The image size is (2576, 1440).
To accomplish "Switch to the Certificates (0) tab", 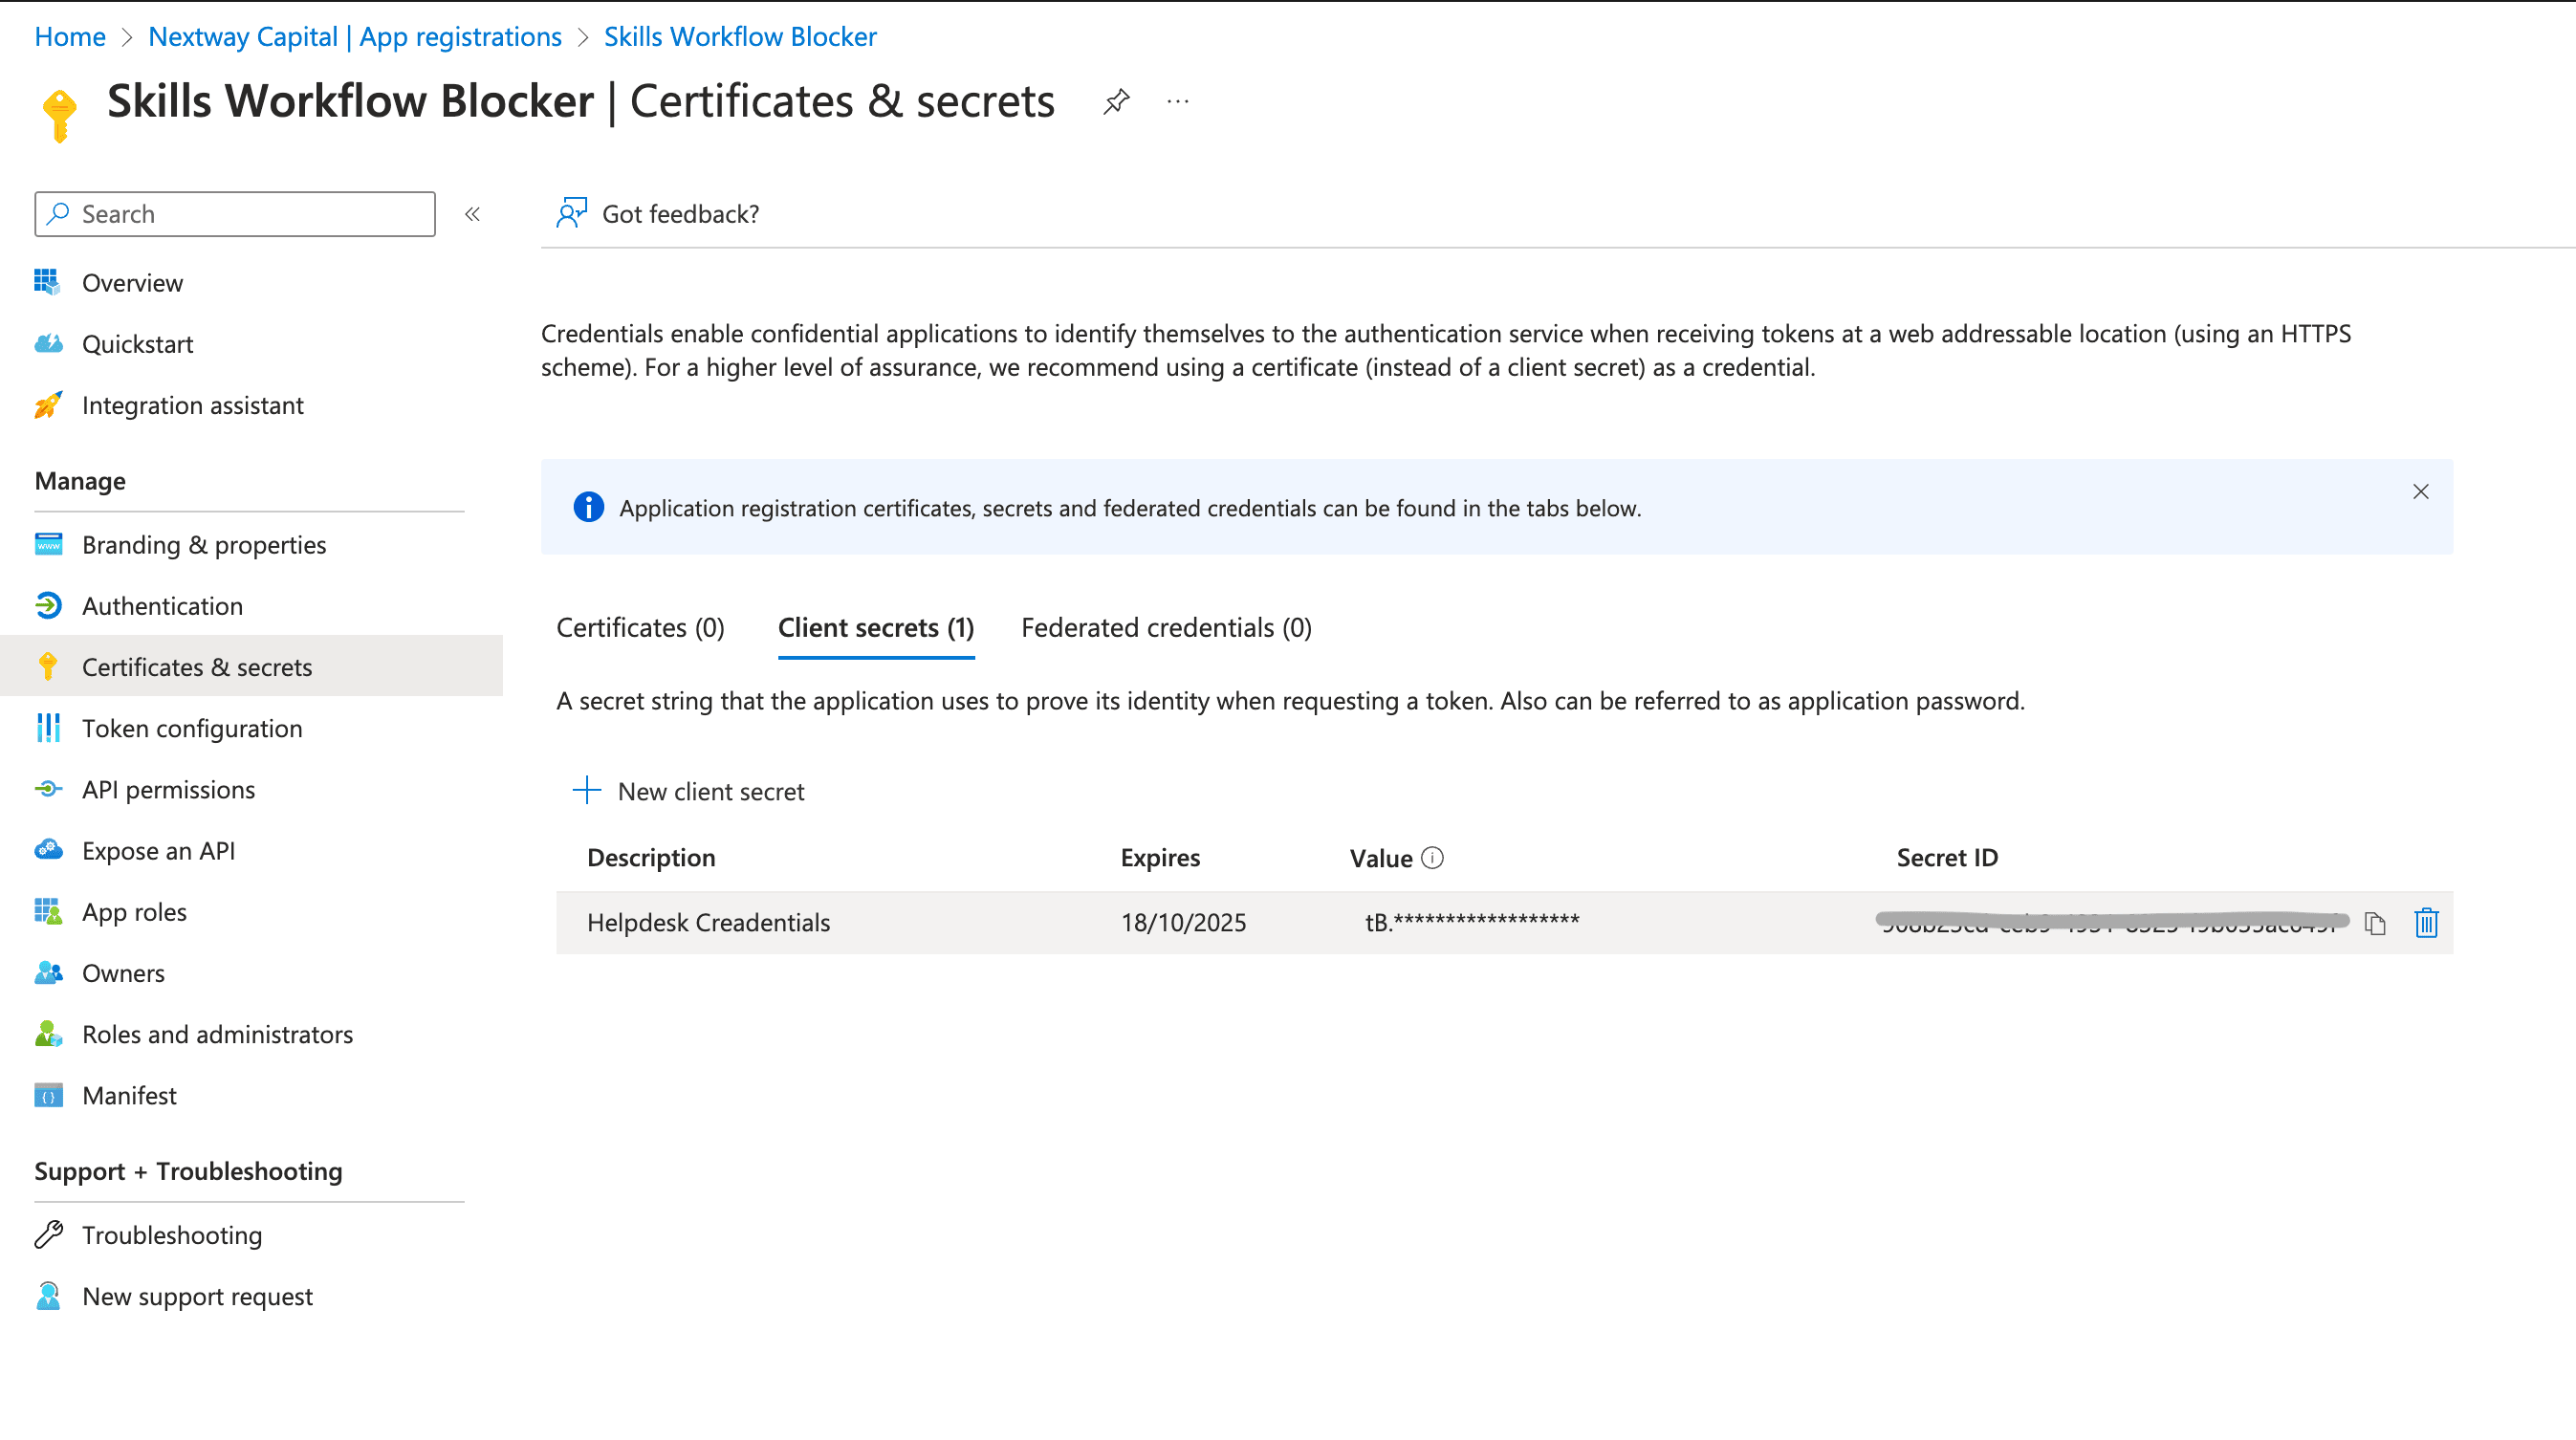I will [x=640, y=628].
